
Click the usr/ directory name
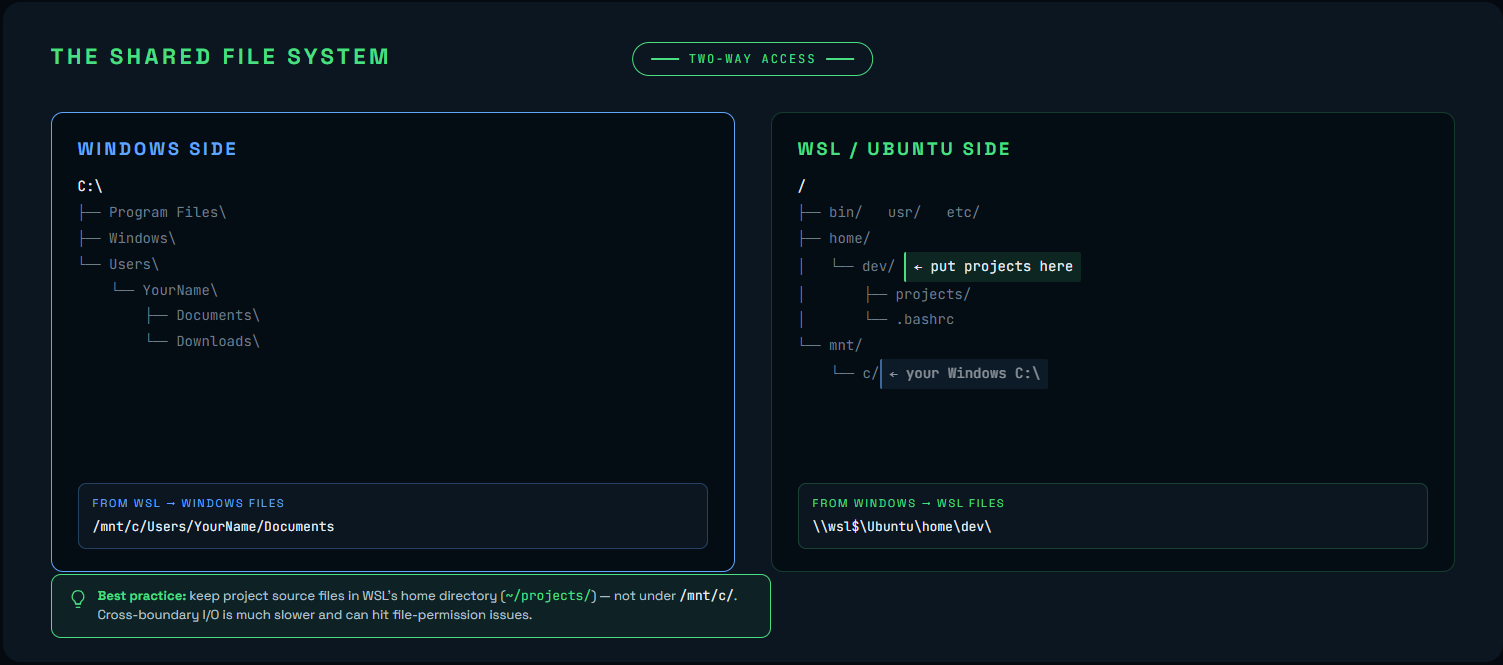coord(904,212)
